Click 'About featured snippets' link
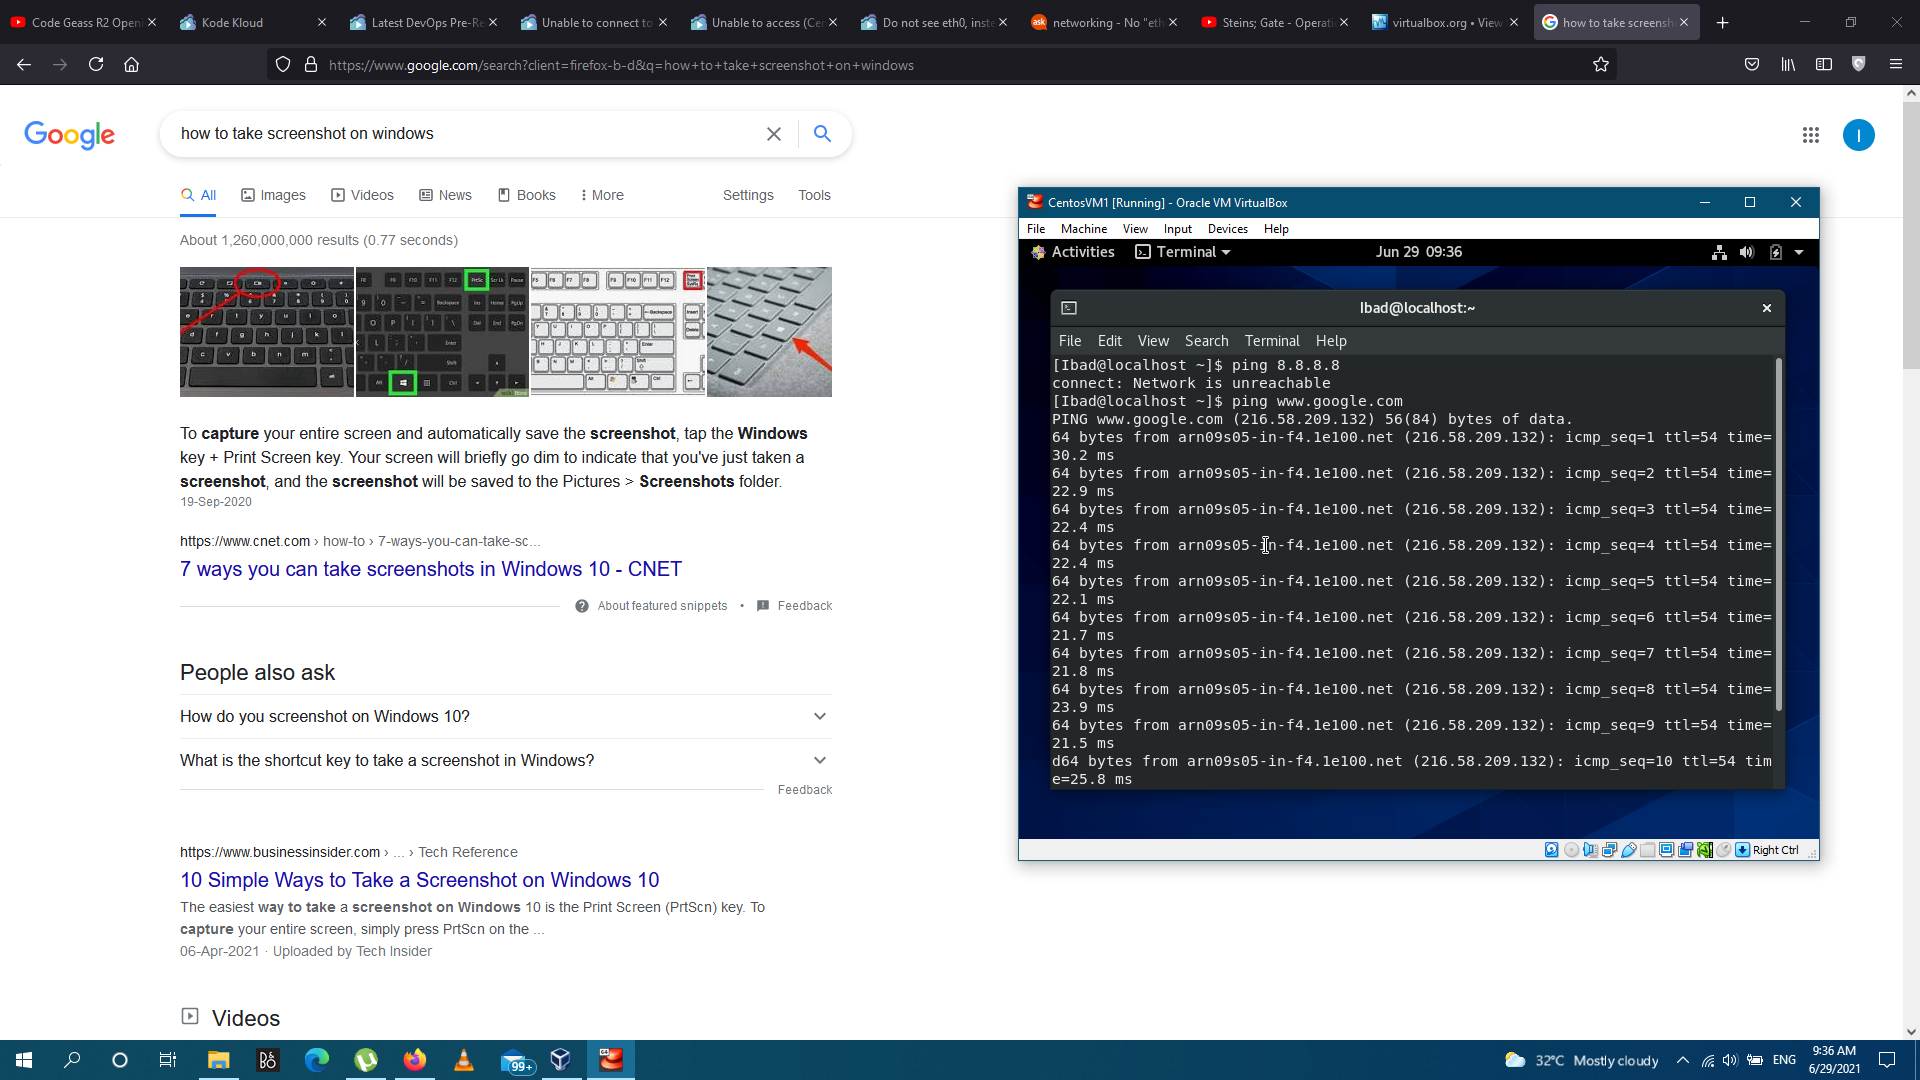The width and height of the screenshot is (1920, 1080). pyautogui.click(x=662, y=606)
